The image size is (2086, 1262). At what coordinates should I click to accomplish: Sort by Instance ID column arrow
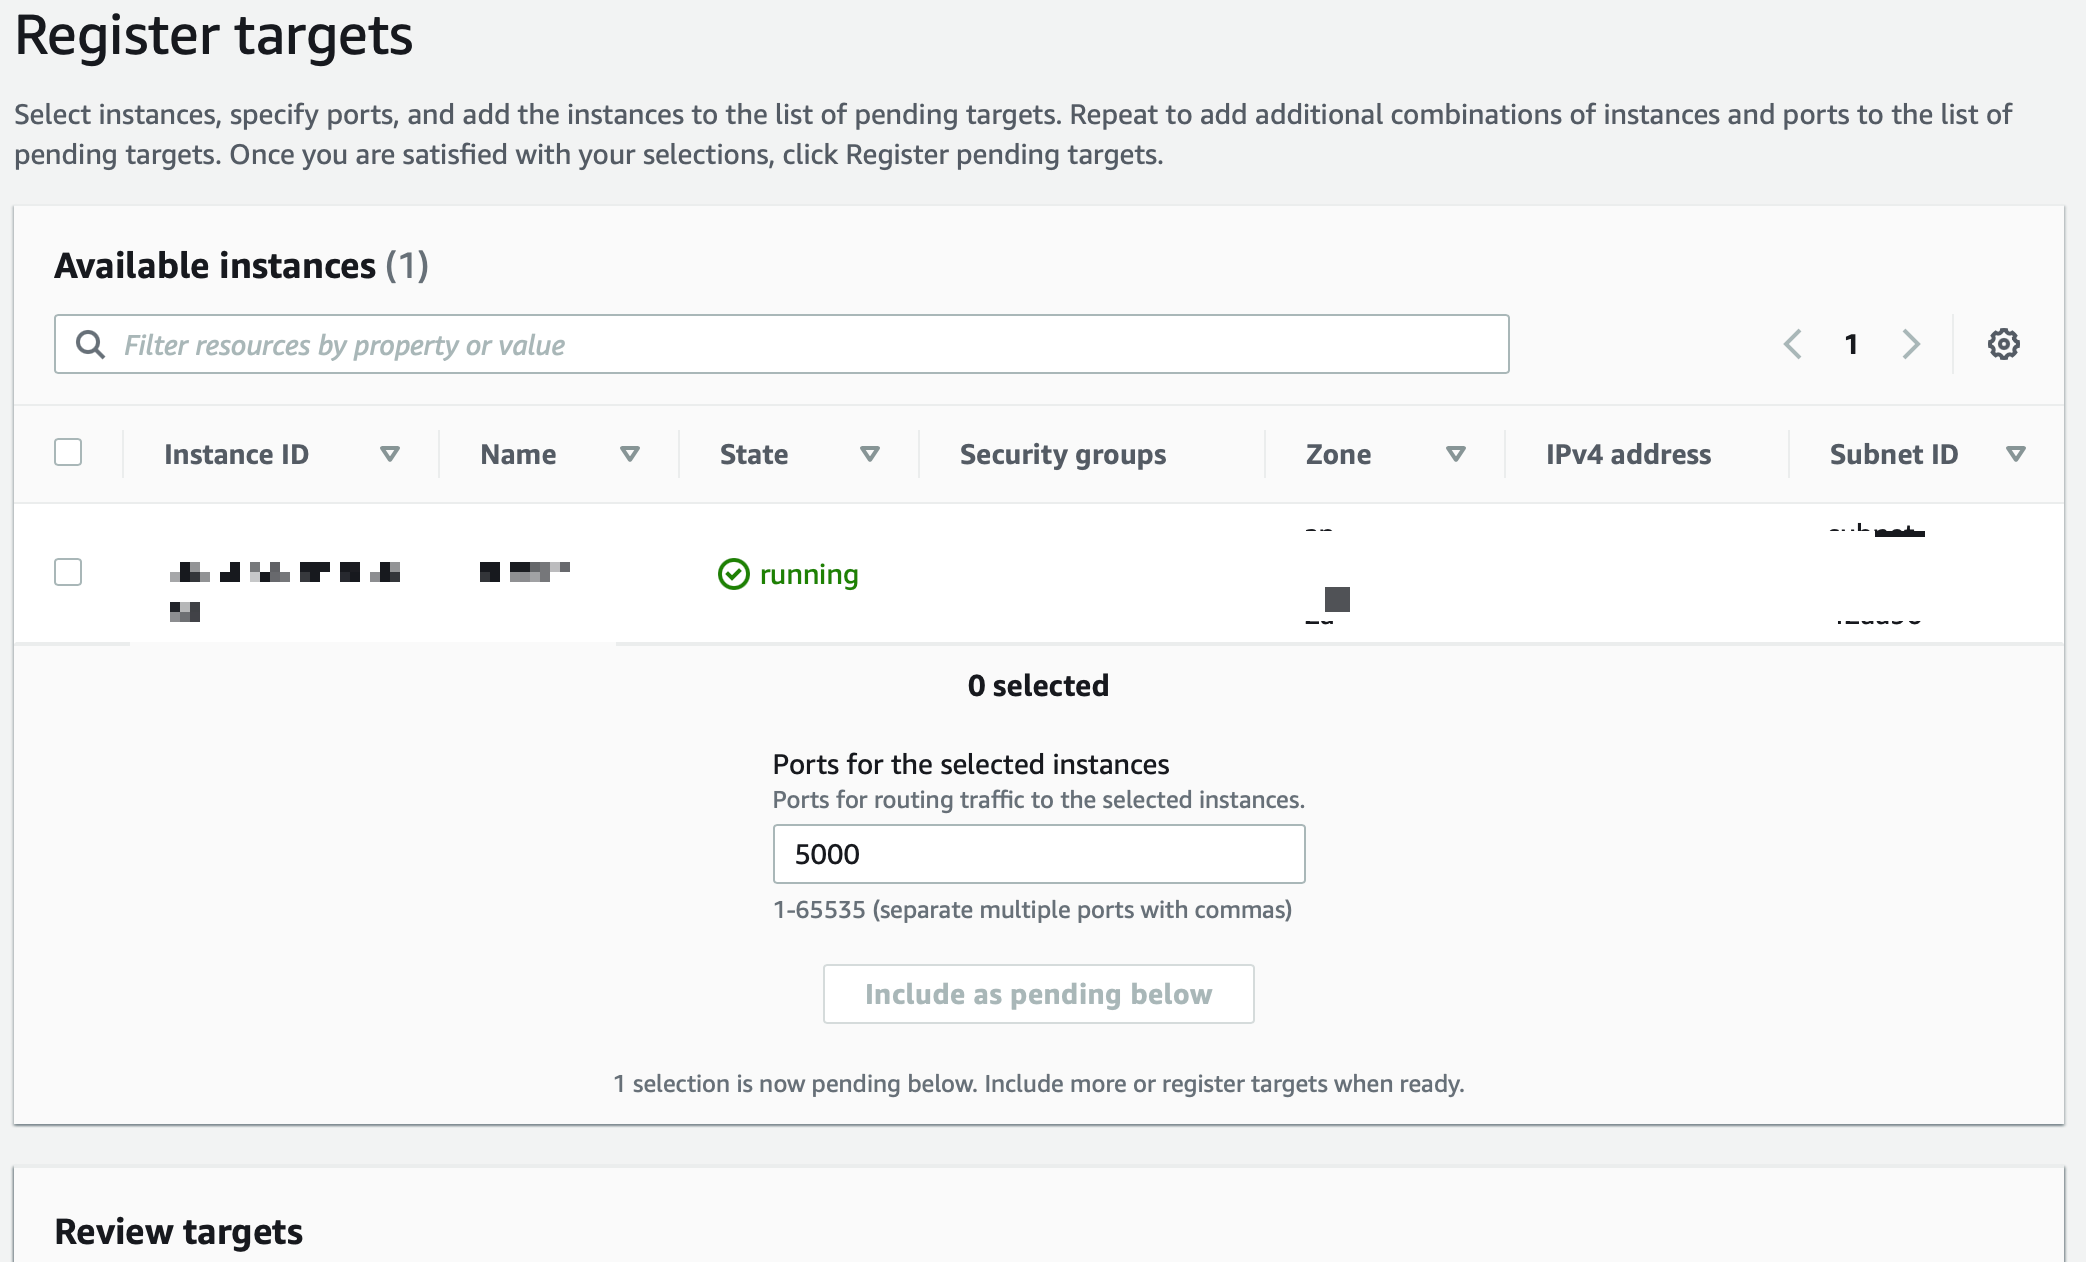390,454
